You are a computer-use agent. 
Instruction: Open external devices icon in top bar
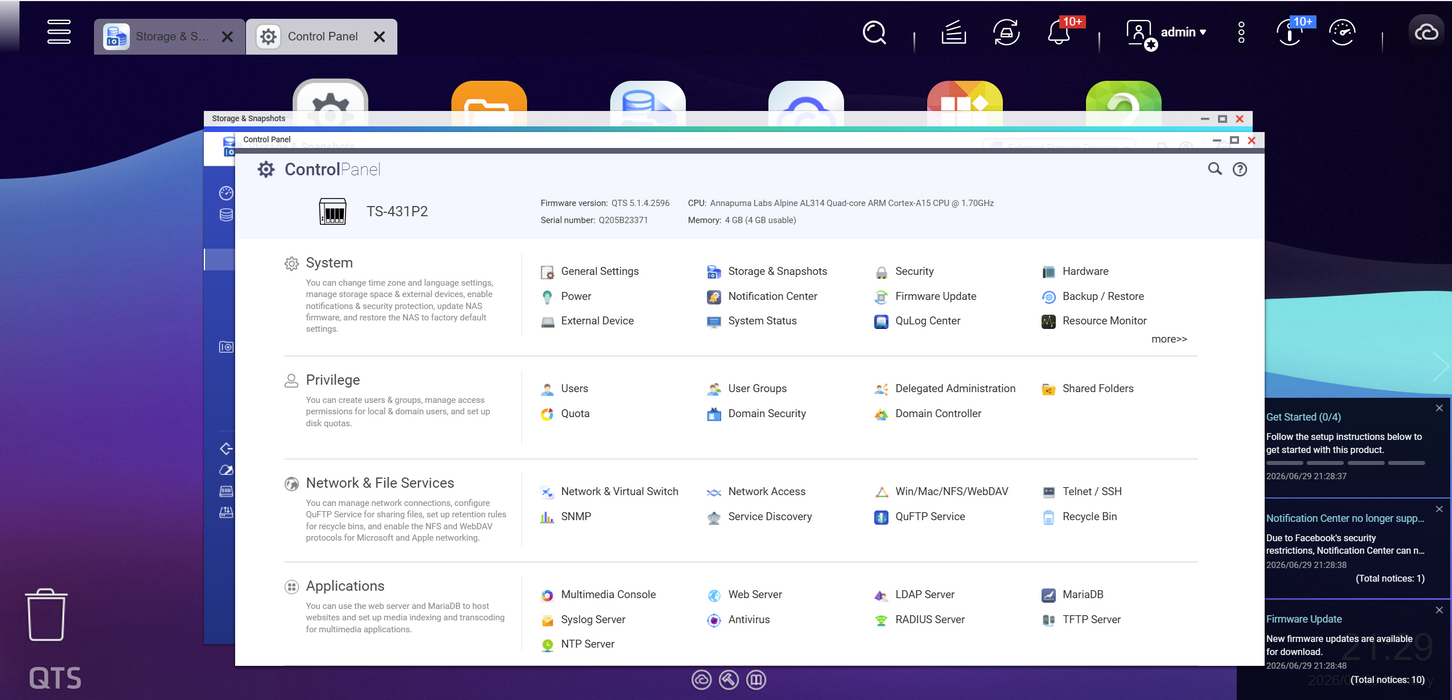coord(1006,33)
